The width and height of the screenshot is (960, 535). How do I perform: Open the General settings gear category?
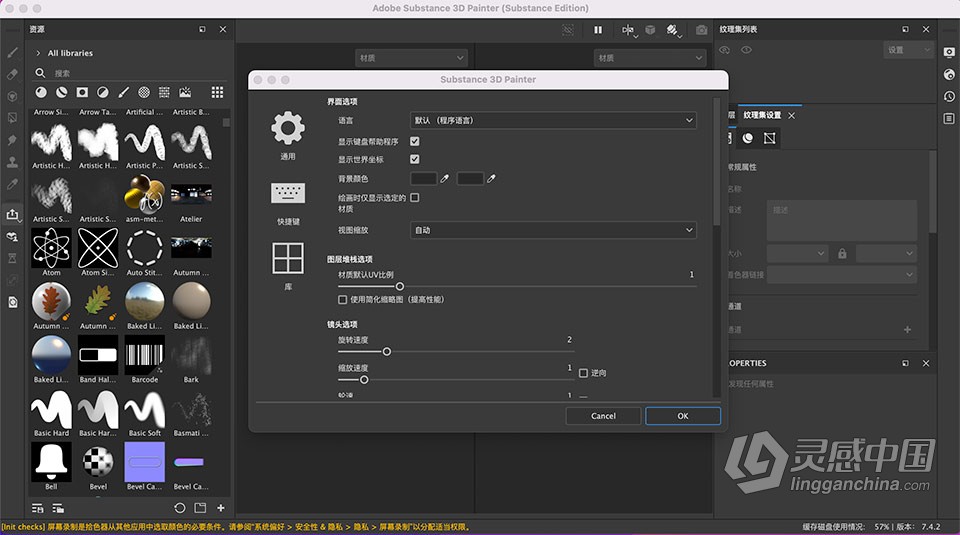(x=288, y=129)
